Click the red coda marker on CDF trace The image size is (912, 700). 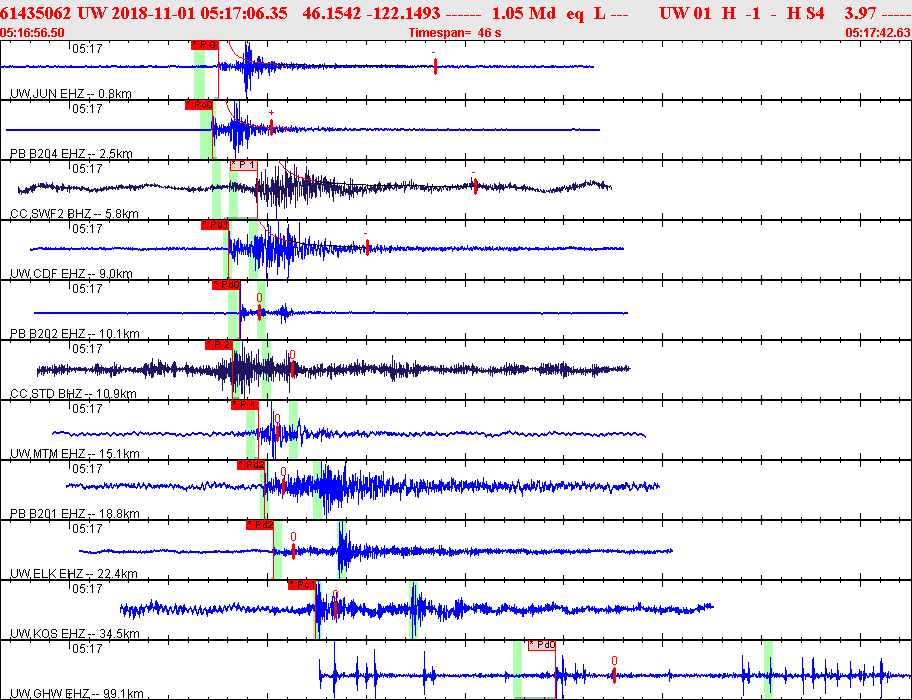tap(367, 247)
